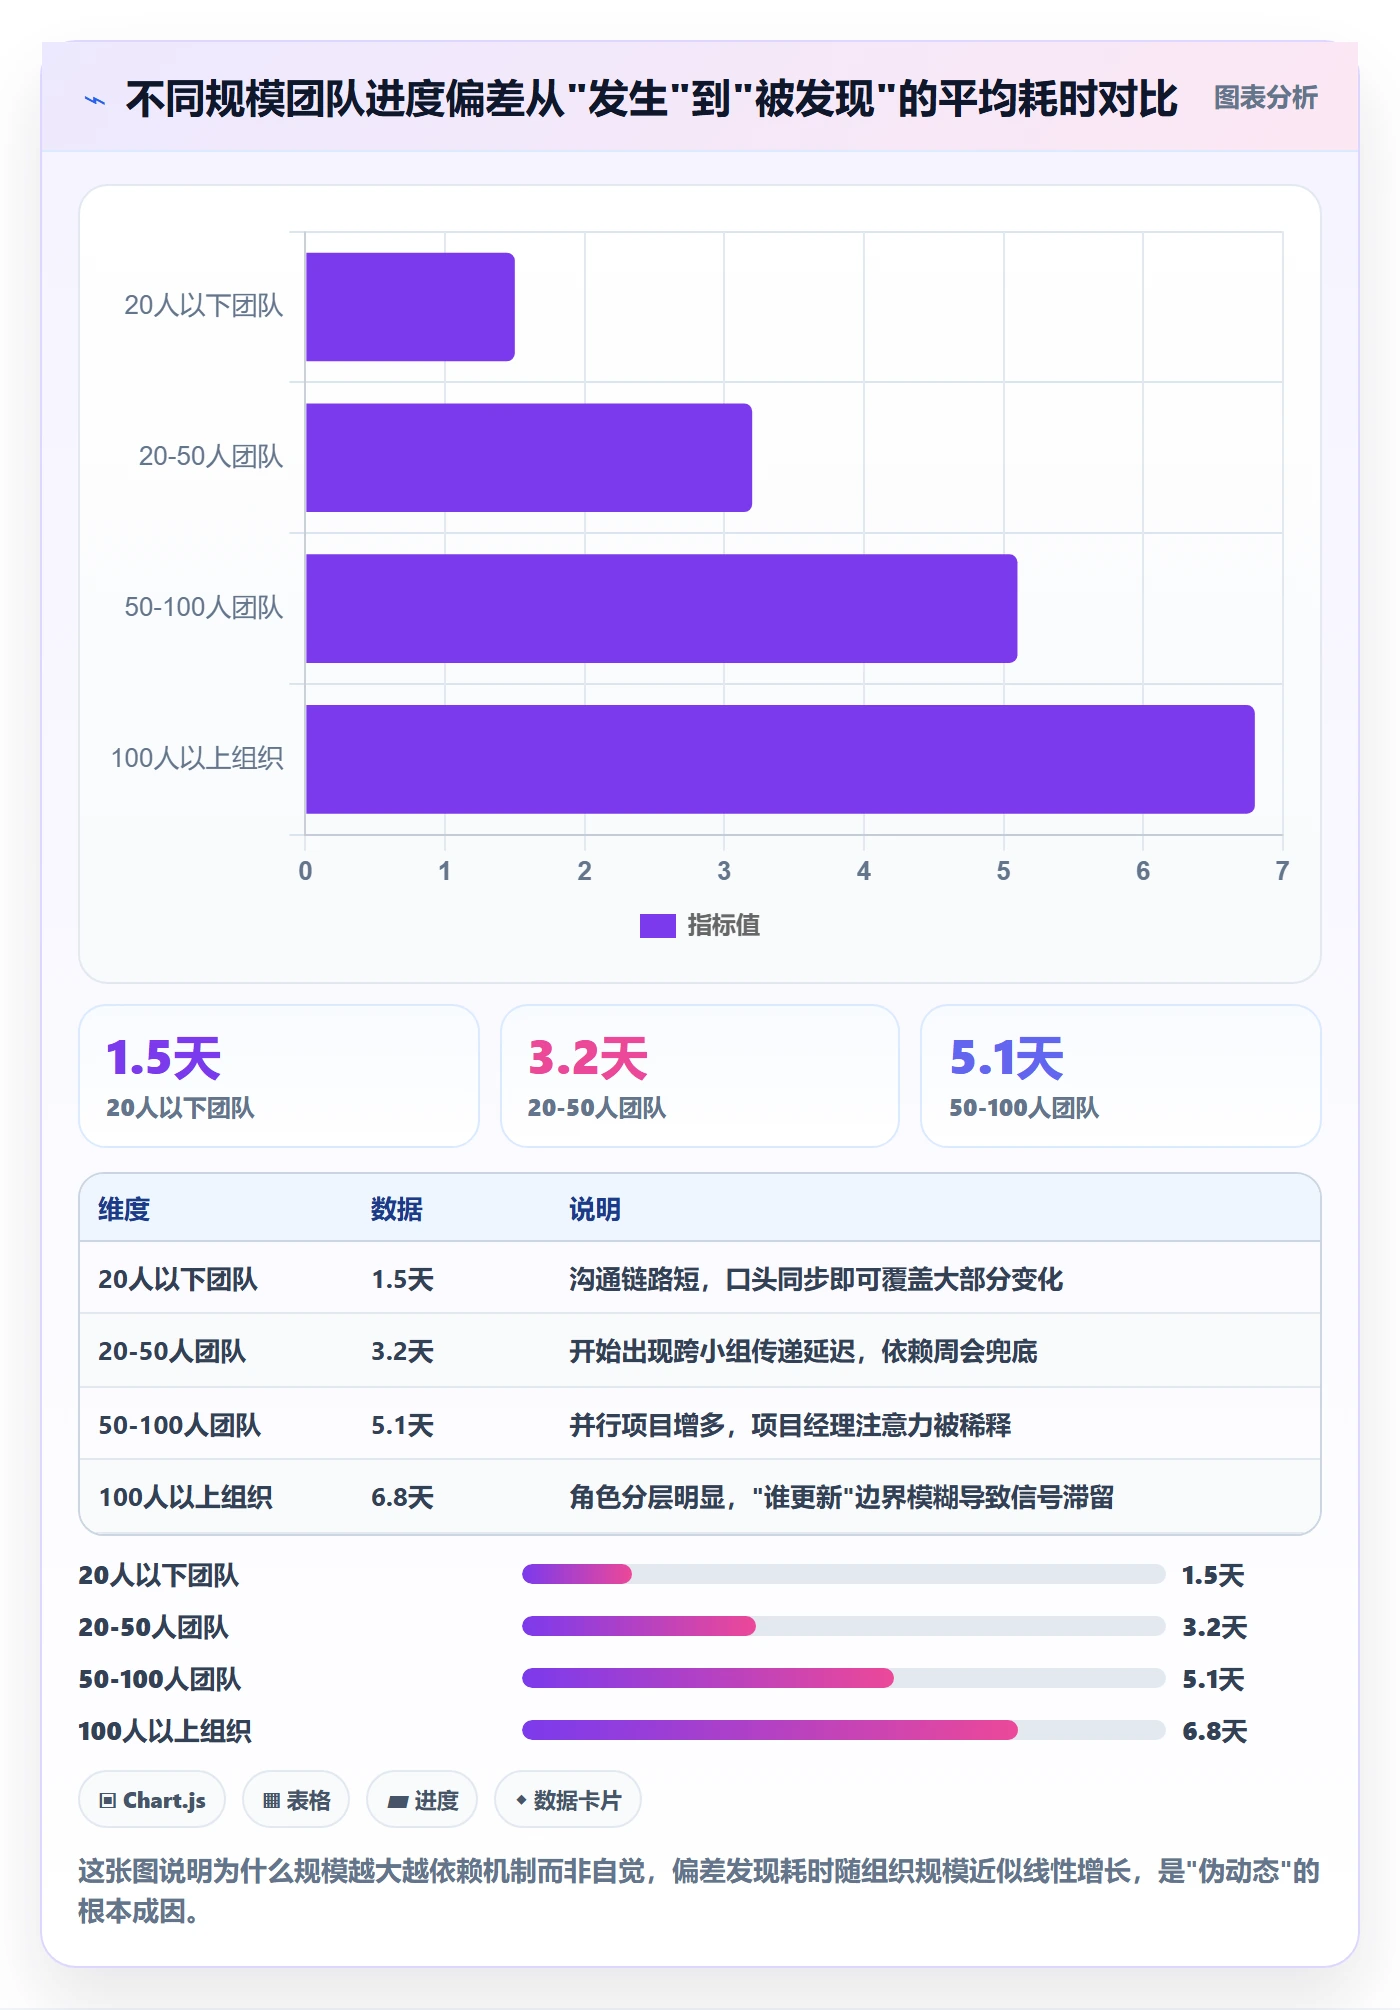Click the 20-50人团队 progress bar

843,1627
